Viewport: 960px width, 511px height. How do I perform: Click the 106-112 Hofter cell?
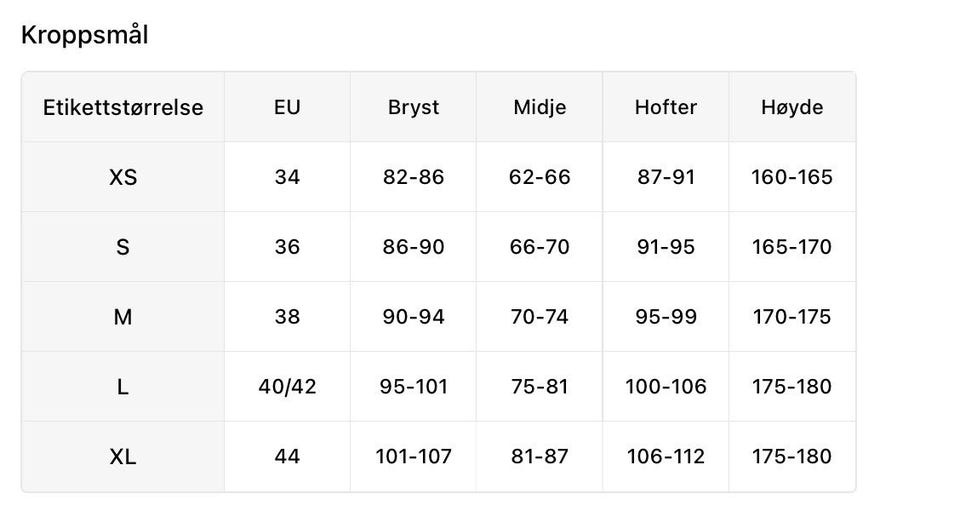coord(666,457)
